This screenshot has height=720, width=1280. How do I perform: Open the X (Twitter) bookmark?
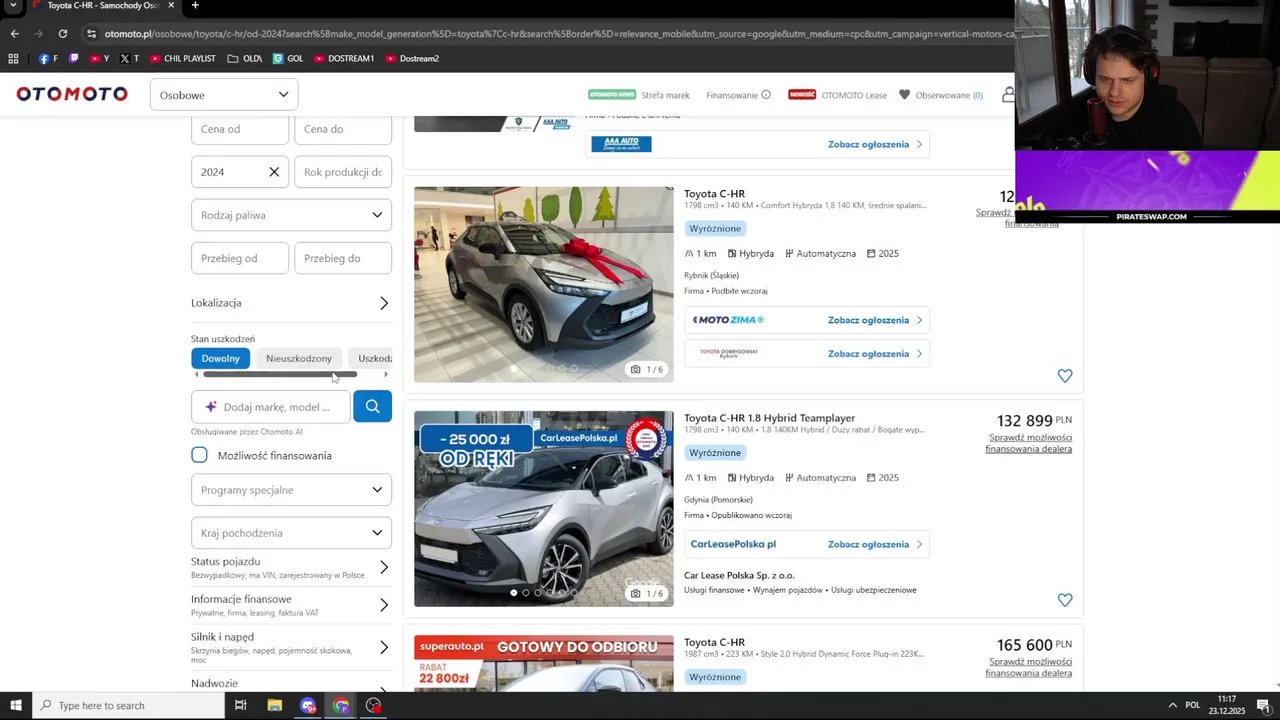[130, 58]
